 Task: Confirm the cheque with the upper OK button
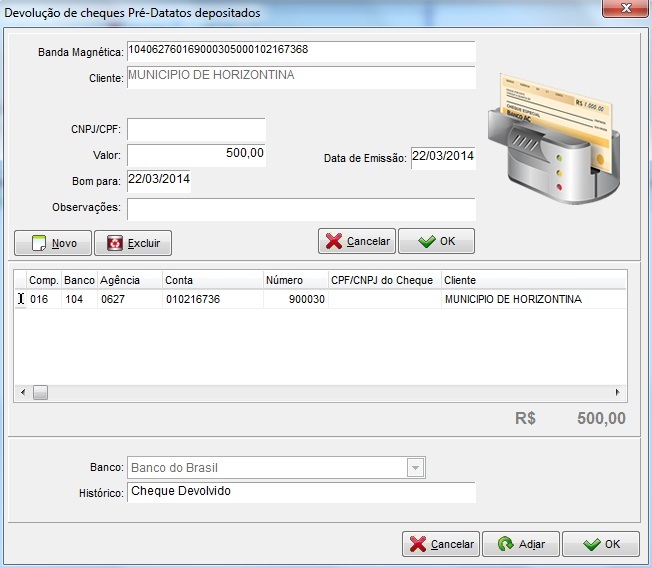[x=436, y=242]
